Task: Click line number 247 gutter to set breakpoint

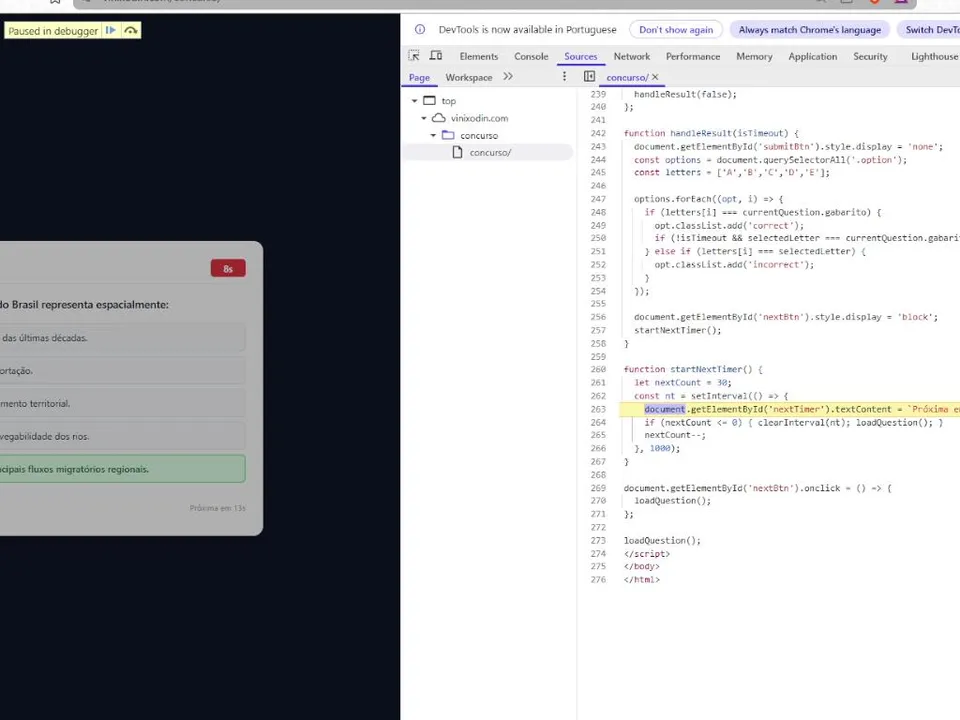Action: pos(598,199)
